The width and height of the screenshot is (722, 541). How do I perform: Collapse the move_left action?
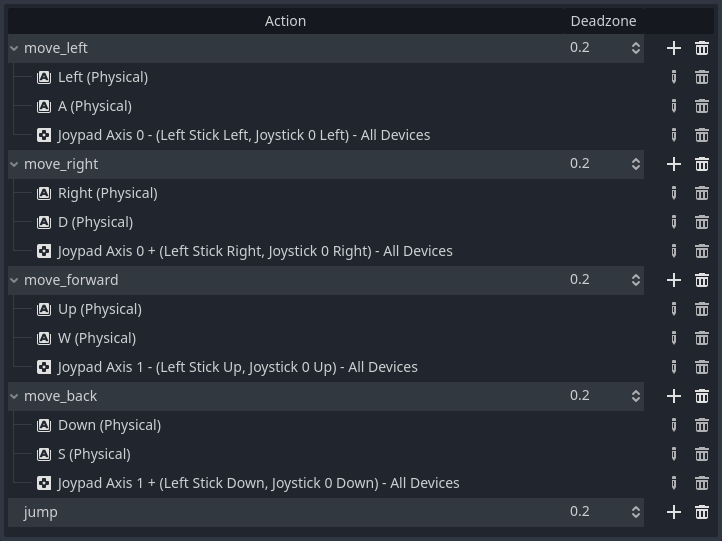[x=14, y=48]
